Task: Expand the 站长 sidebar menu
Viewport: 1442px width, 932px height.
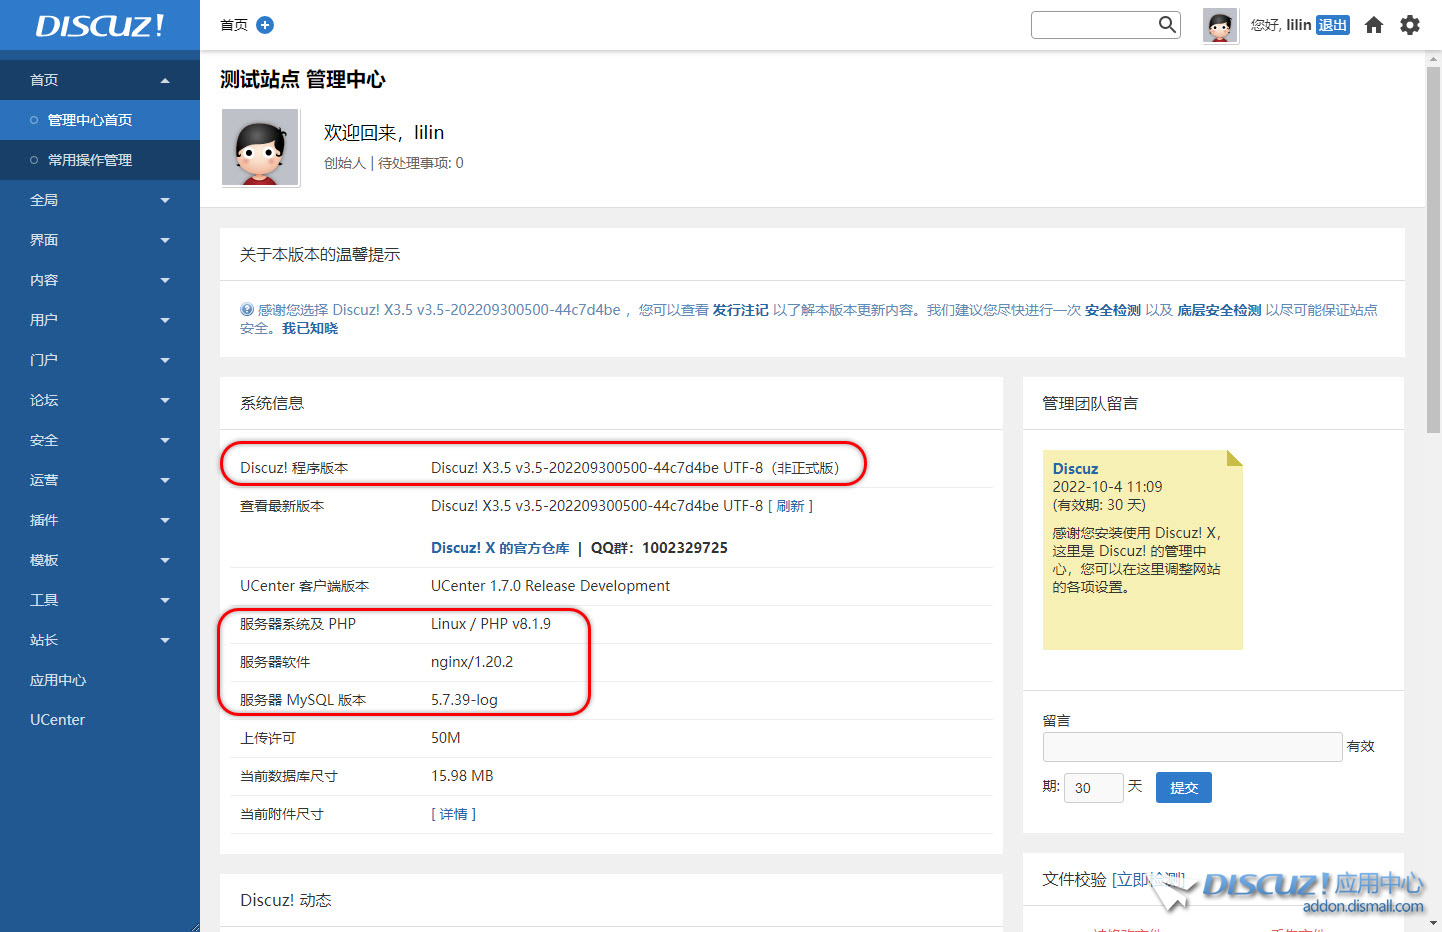Action: (x=100, y=640)
